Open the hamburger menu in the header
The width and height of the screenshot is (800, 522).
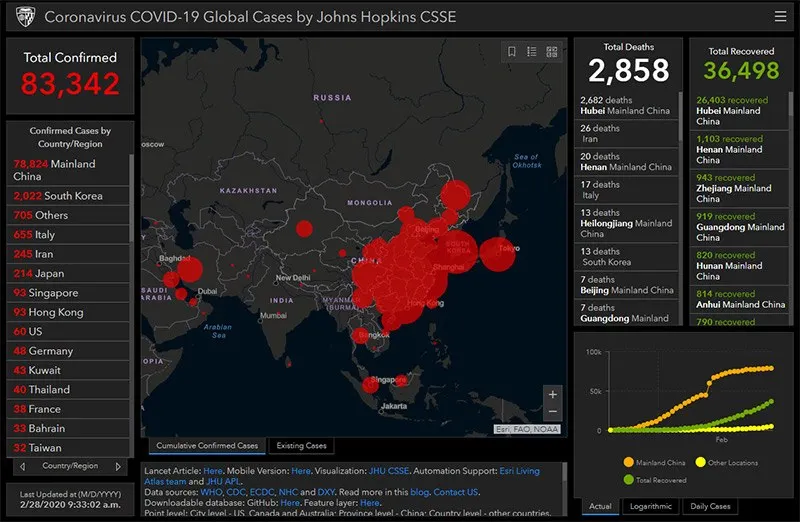(780, 16)
